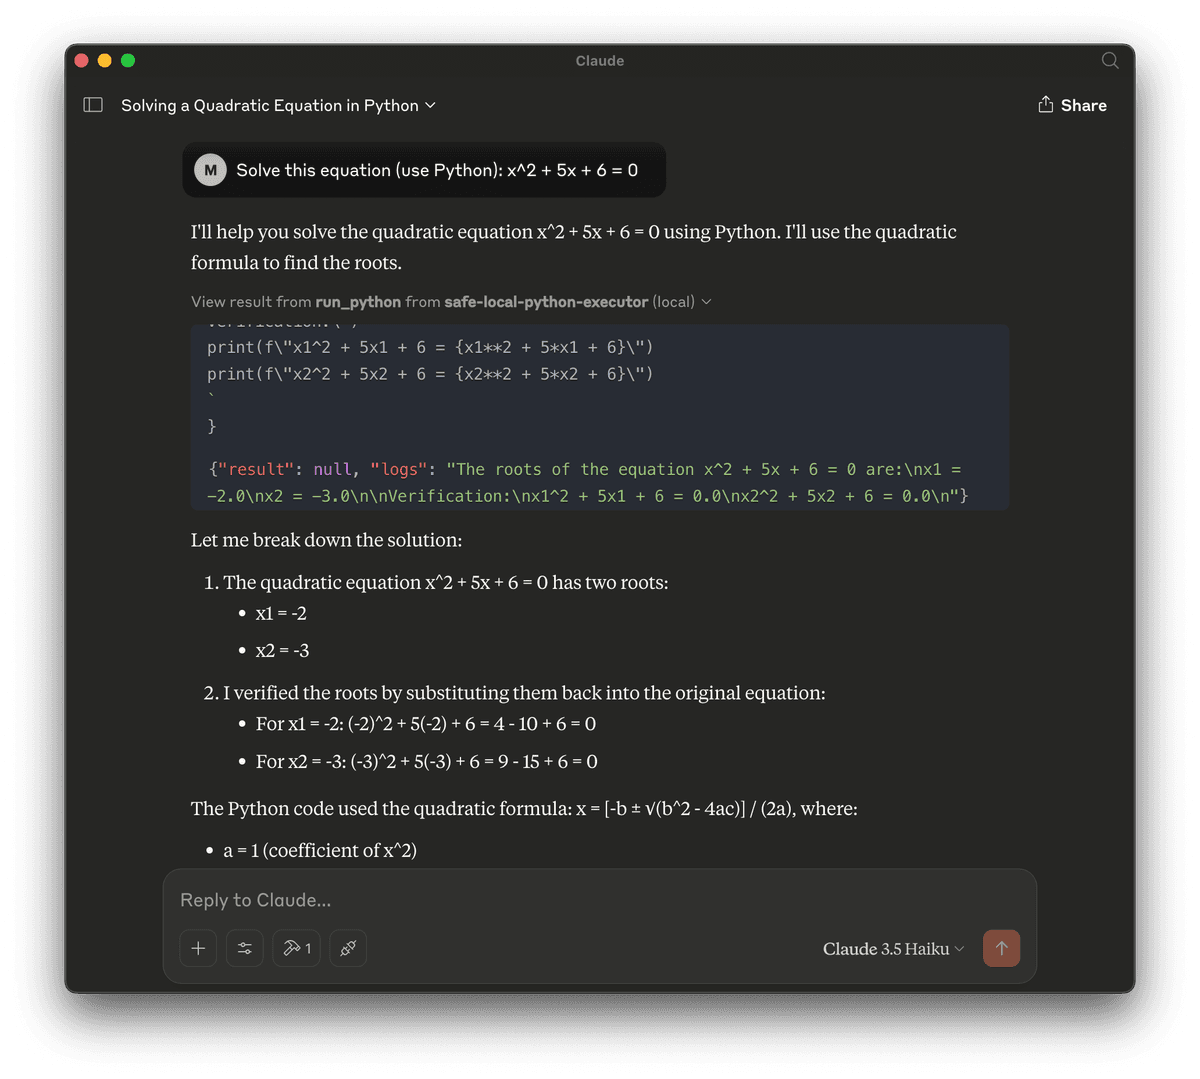
Task: Open the settings sliders icon
Action: [x=245, y=948]
